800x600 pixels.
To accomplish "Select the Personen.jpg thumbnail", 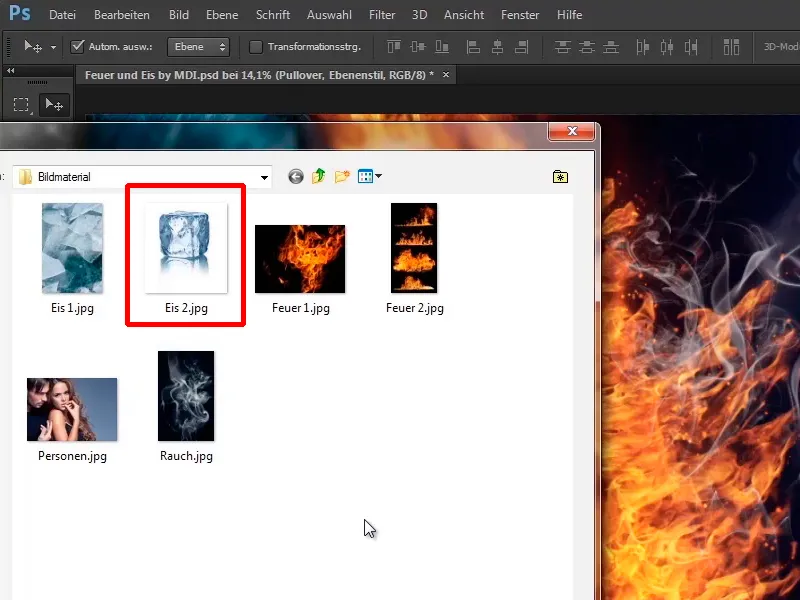I will pyautogui.click(x=72, y=410).
